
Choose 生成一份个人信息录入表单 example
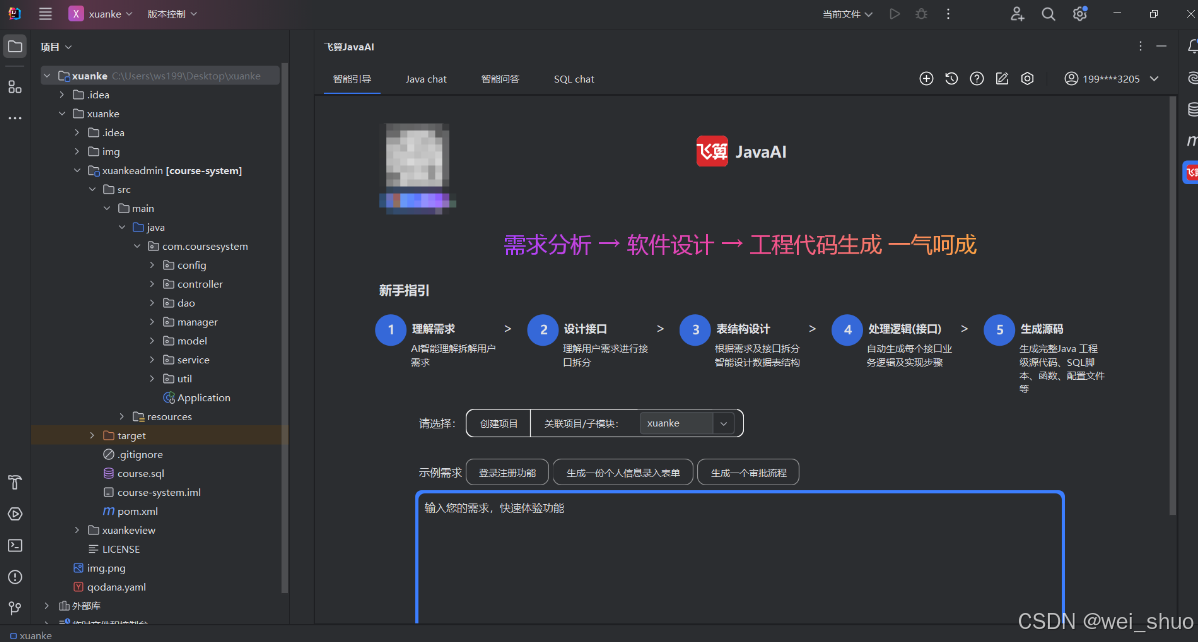click(x=623, y=472)
